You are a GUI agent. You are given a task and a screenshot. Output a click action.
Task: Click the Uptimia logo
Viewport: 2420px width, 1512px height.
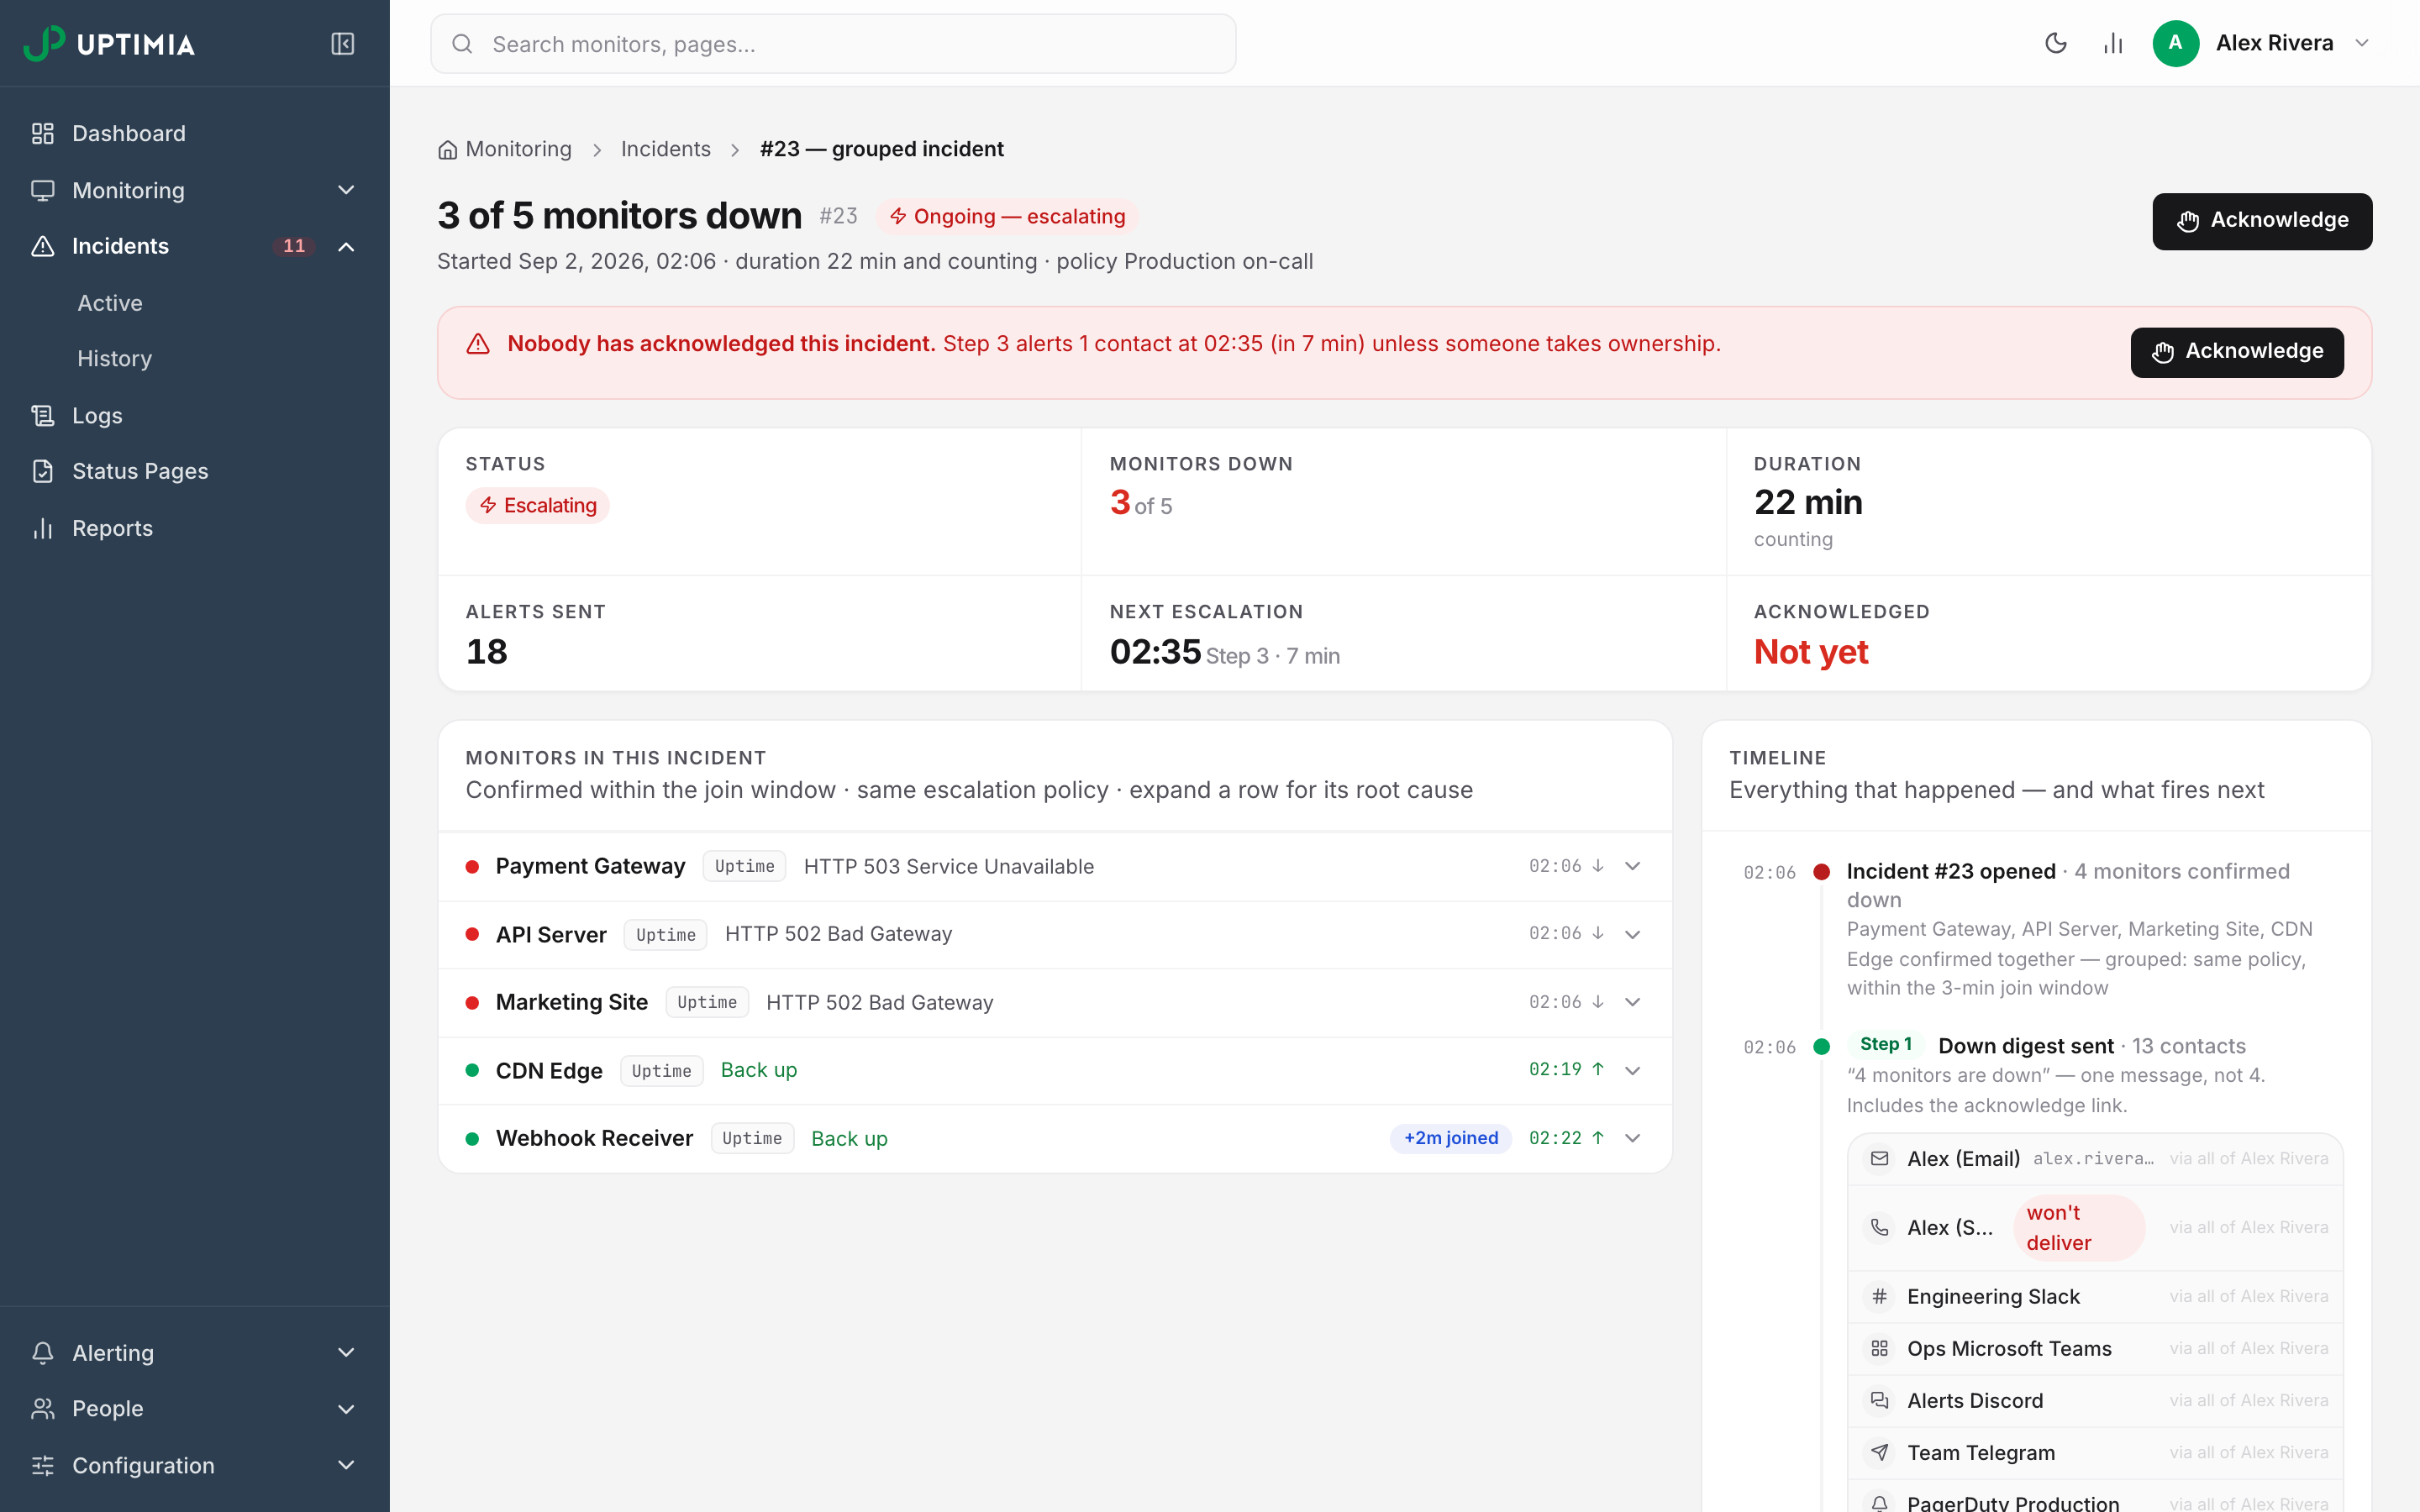[x=109, y=43]
